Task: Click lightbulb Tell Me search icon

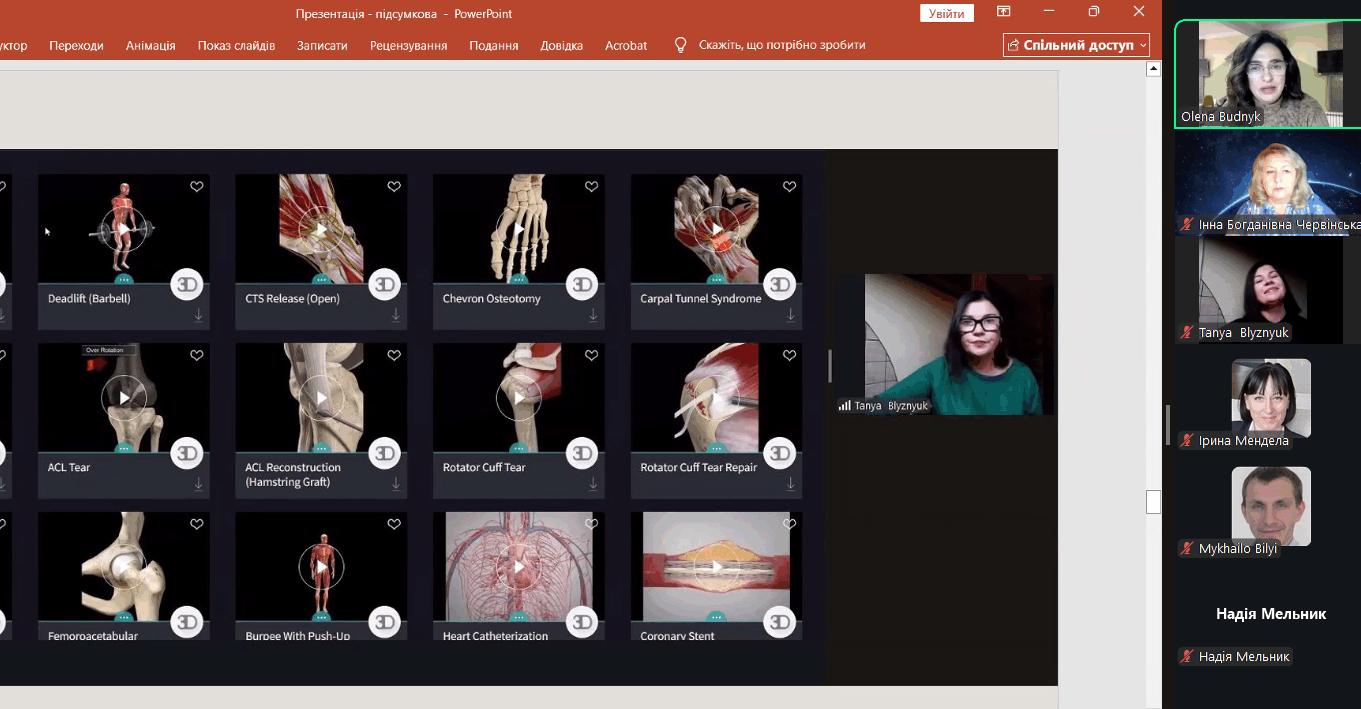Action: coord(681,45)
